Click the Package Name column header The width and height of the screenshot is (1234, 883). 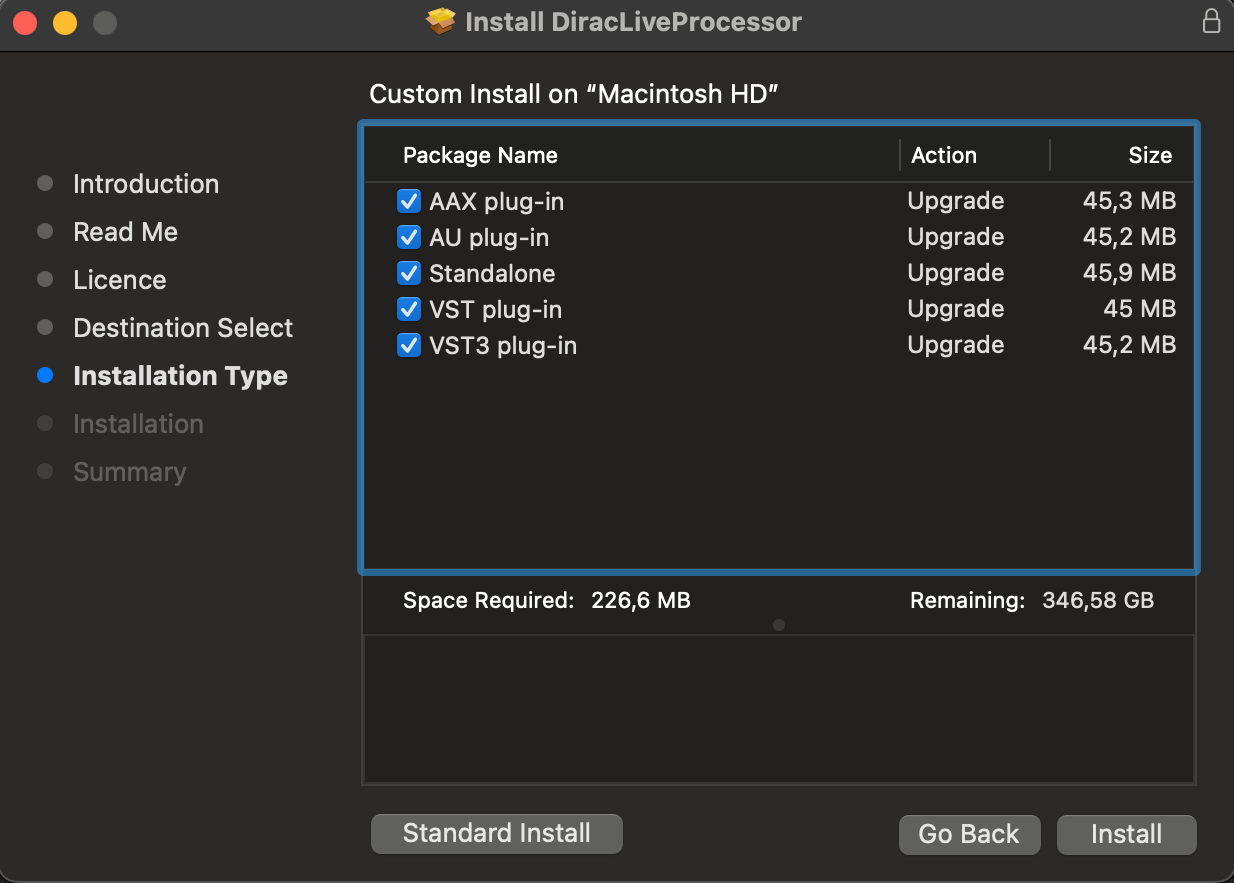pyautogui.click(x=480, y=155)
